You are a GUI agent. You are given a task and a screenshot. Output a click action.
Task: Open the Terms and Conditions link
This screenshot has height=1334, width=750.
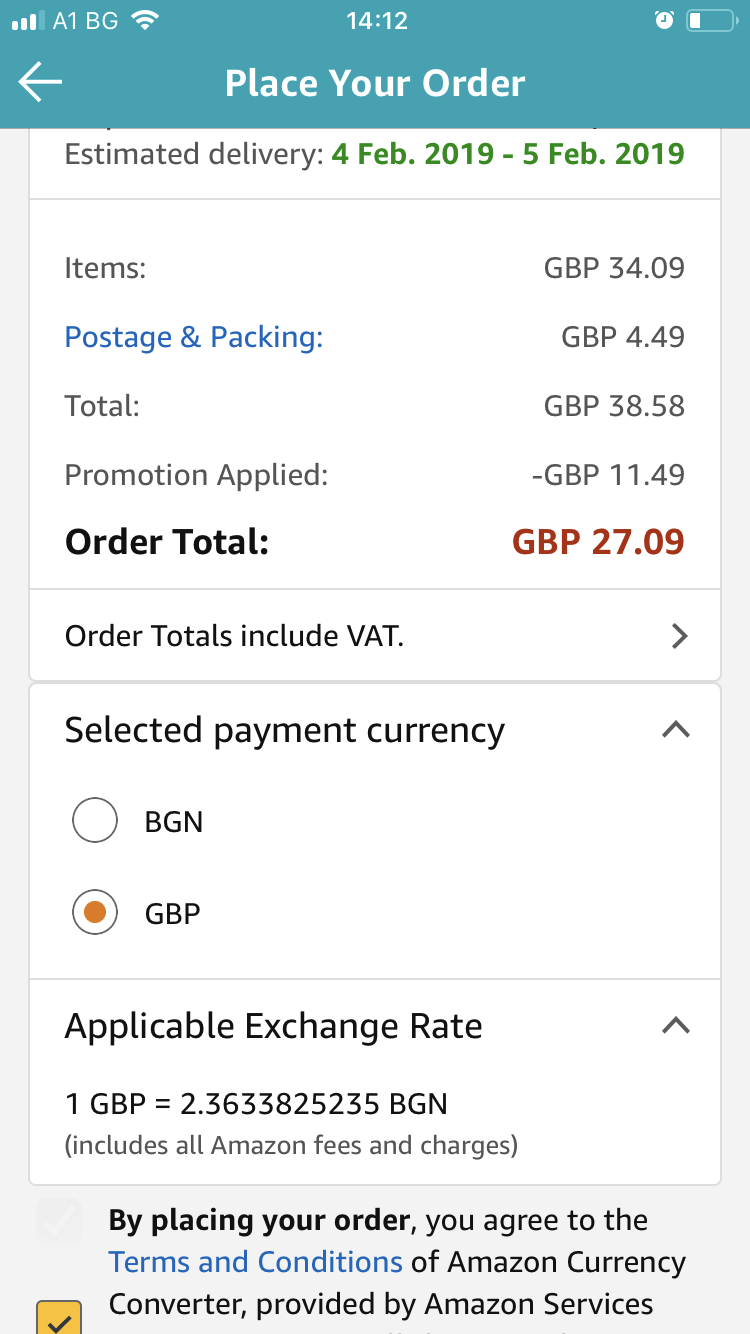(x=256, y=1262)
